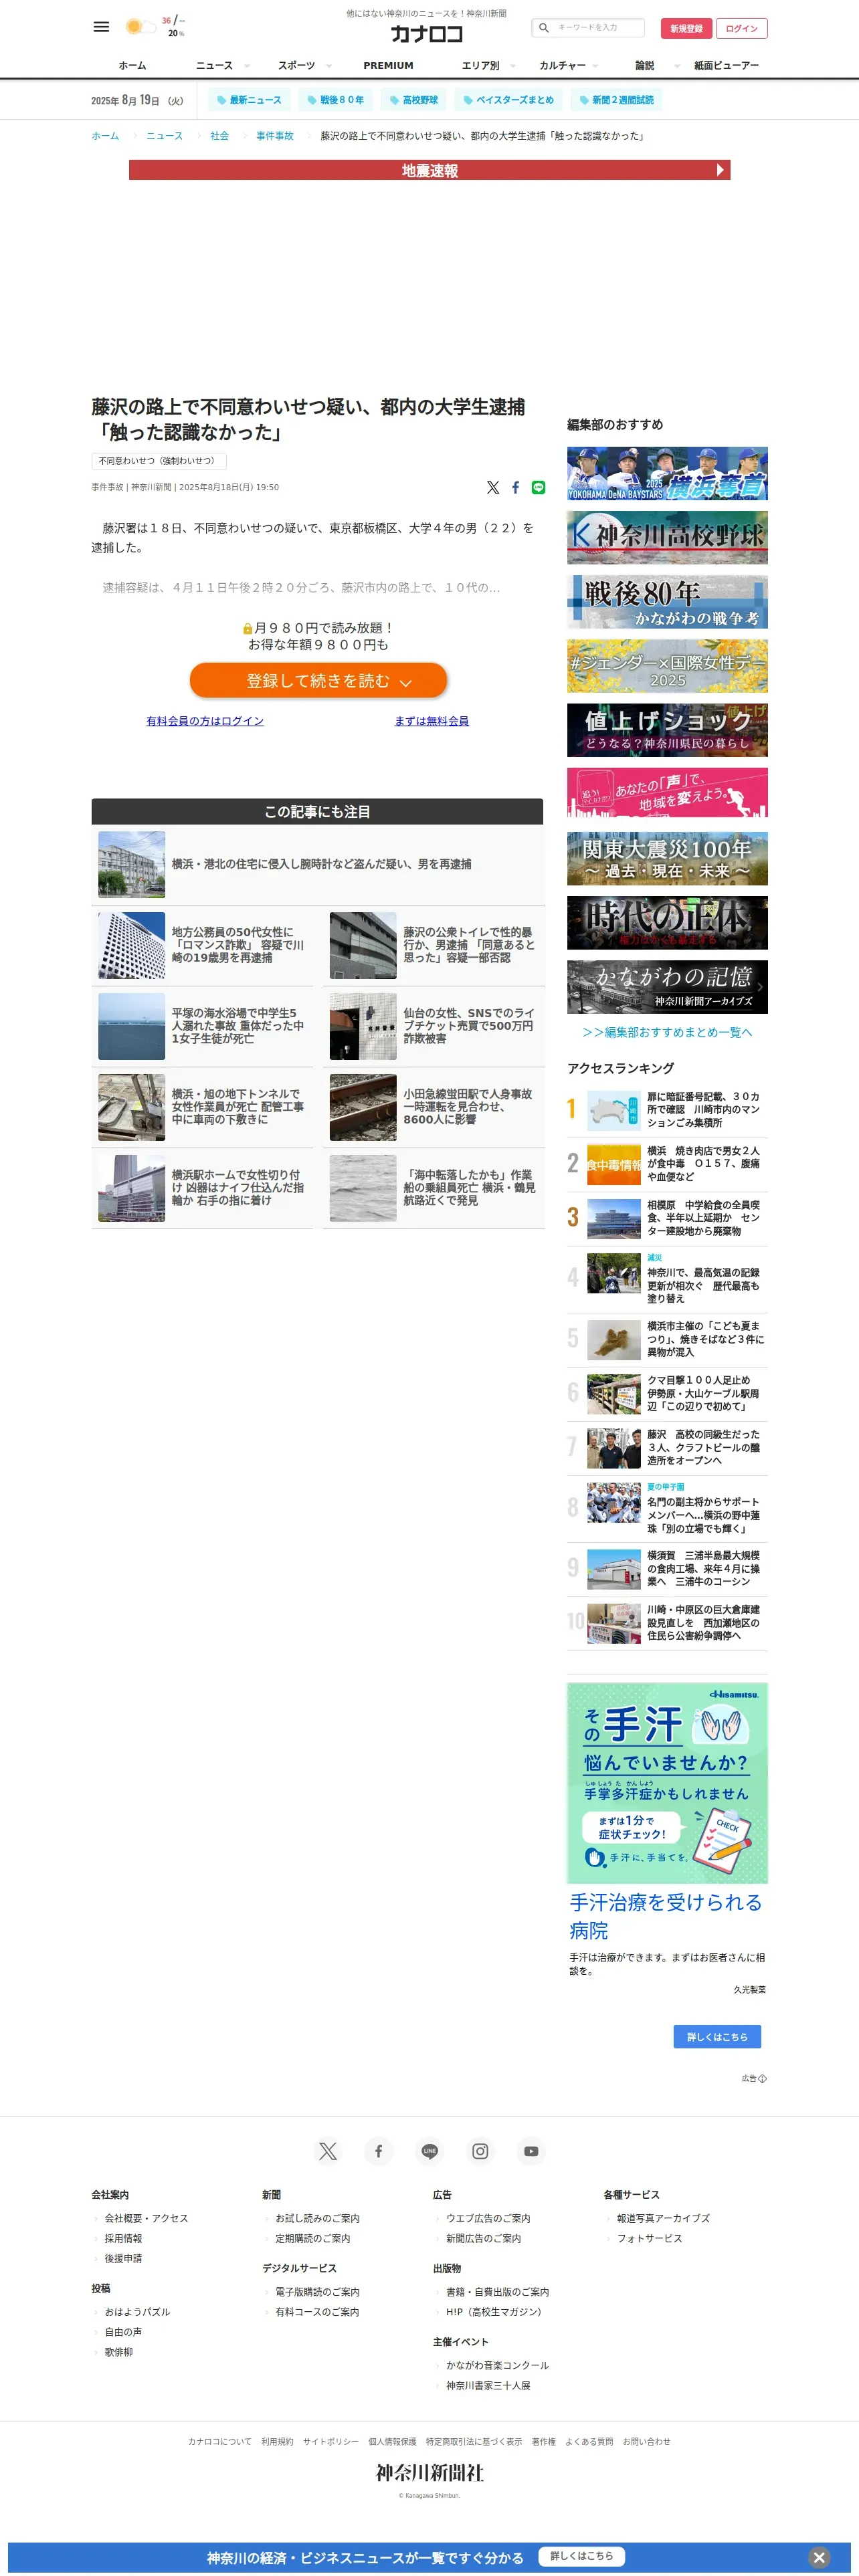
Task: Expand 論説 menu dropdown arrow
Action: coord(677,66)
